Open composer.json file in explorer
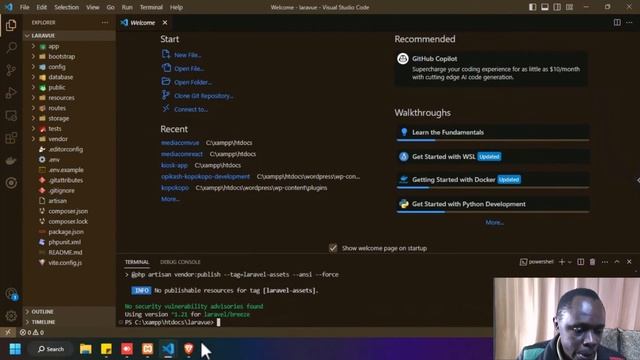 [x=69, y=211]
